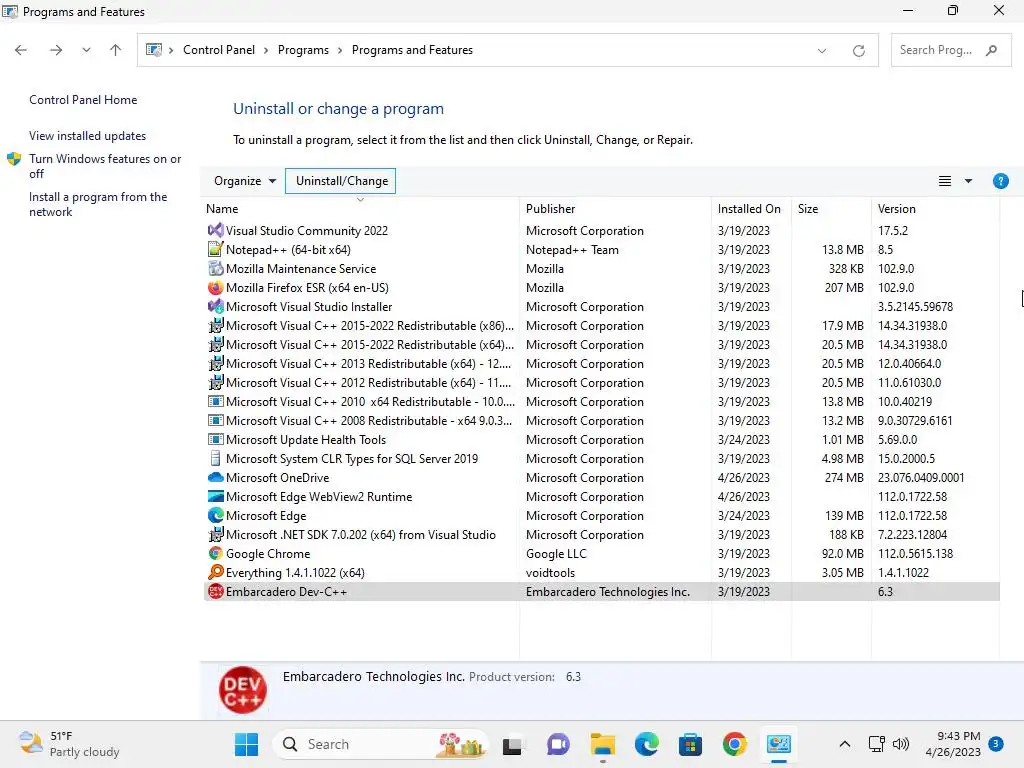Image resolution: width=1024 pixels, height=768 pixels.
Task: Open the Help question mark icon
Action: pos(1000,181)
